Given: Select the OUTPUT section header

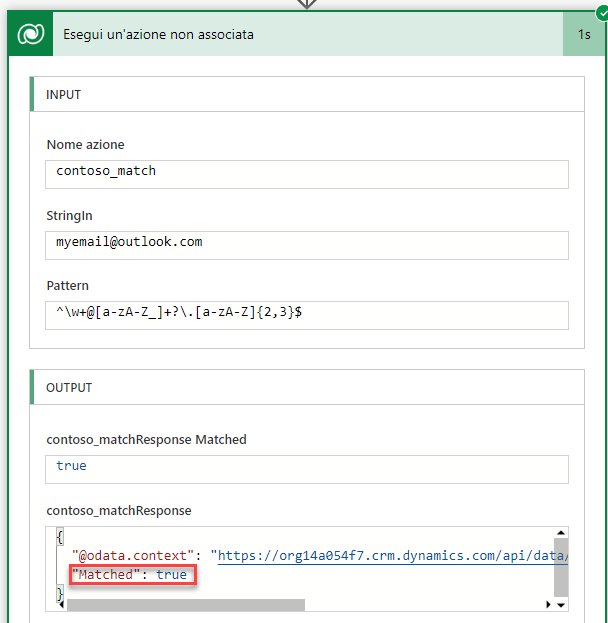Looking at the screenshot, I should coord(307,387).
